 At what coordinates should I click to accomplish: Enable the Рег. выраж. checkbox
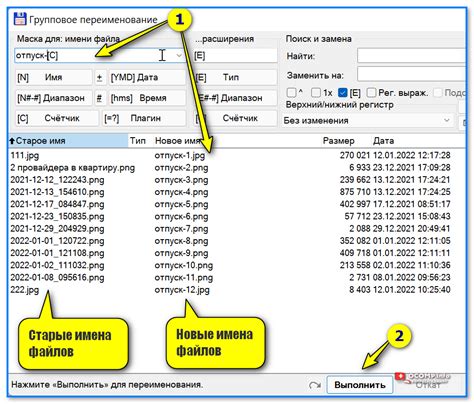pos(371,92)
